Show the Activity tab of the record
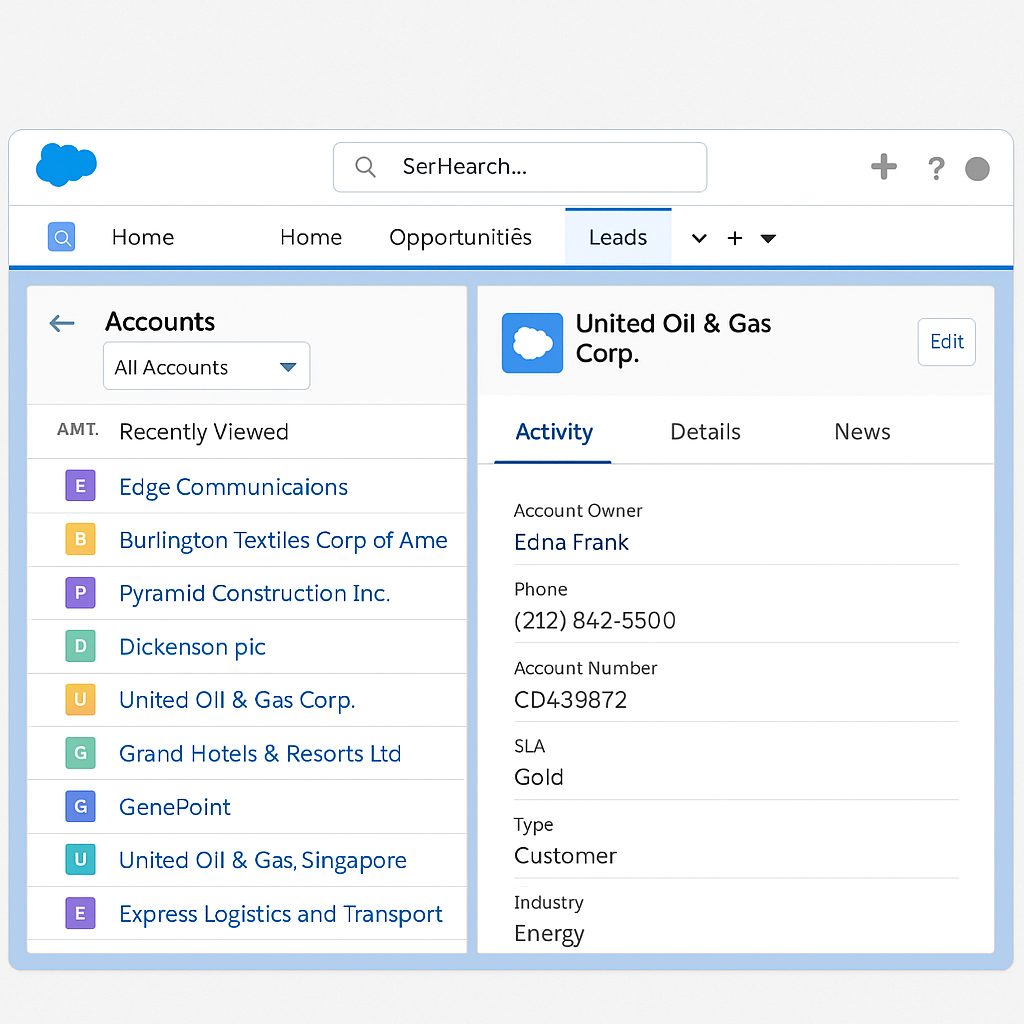 point(554,432)
